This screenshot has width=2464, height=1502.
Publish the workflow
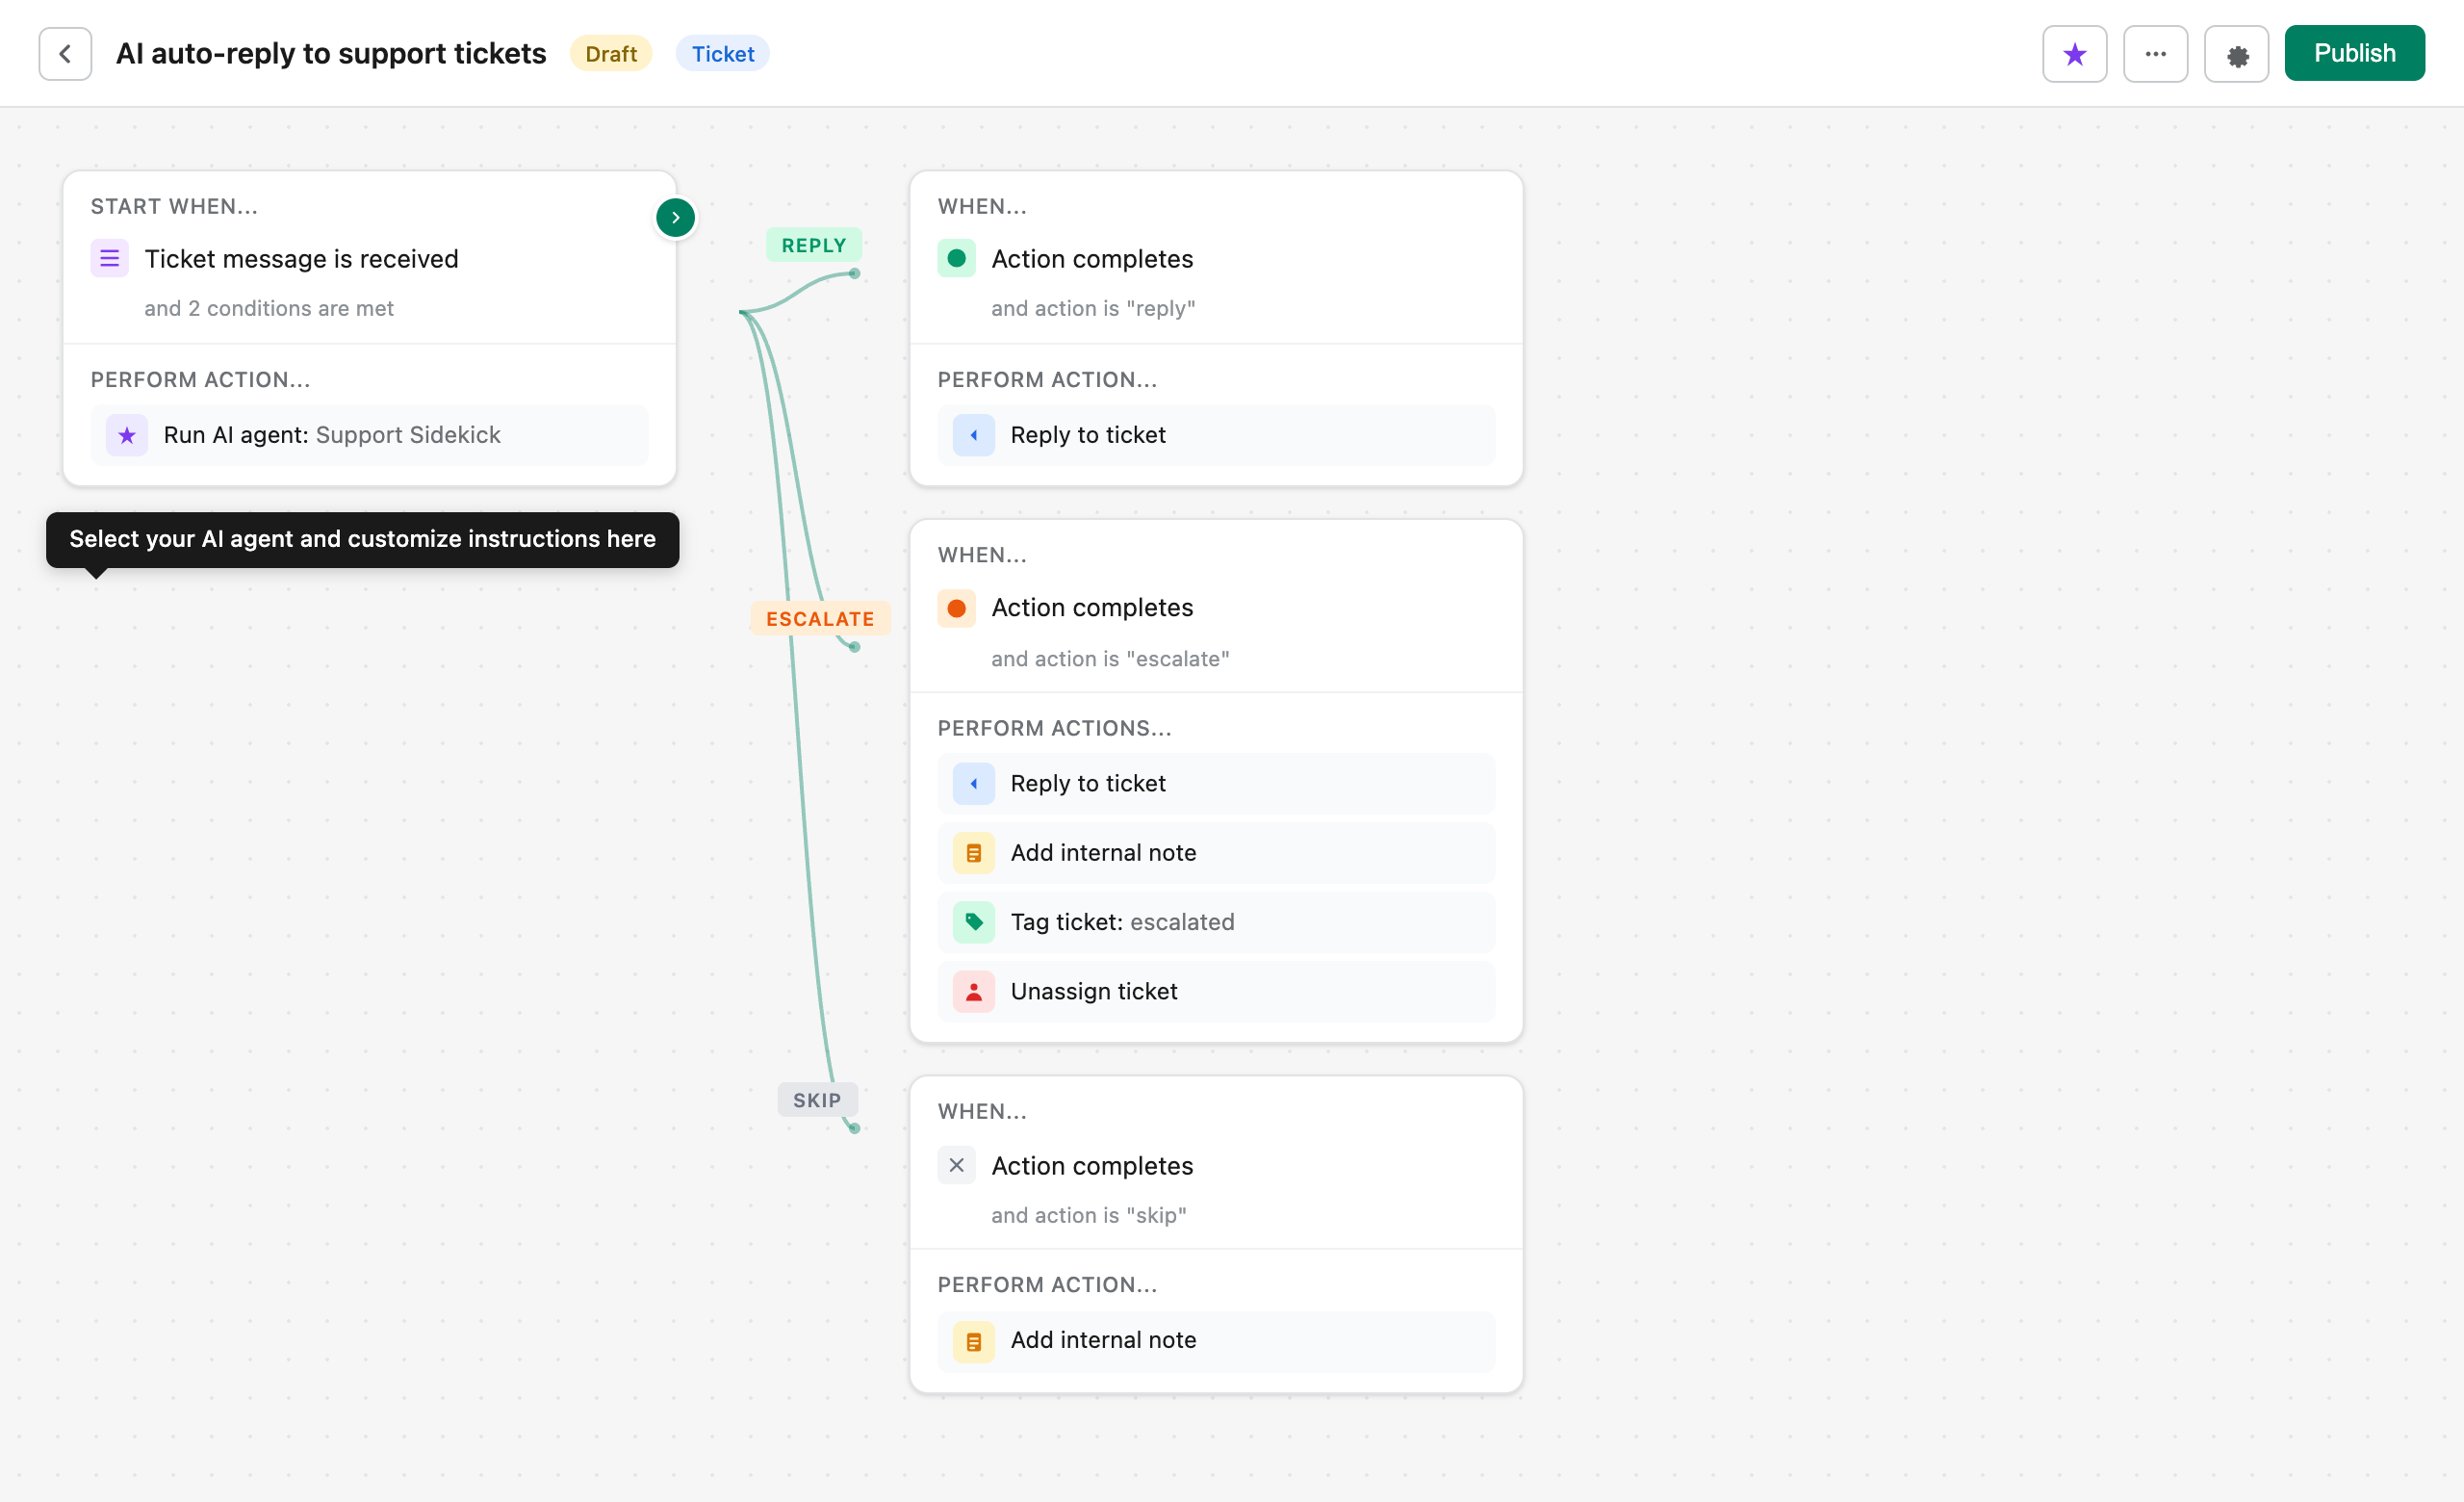[x=2354, y=53]
